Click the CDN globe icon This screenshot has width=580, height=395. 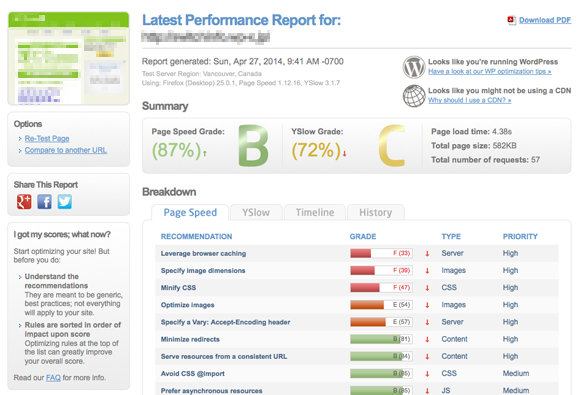point(414,96)
